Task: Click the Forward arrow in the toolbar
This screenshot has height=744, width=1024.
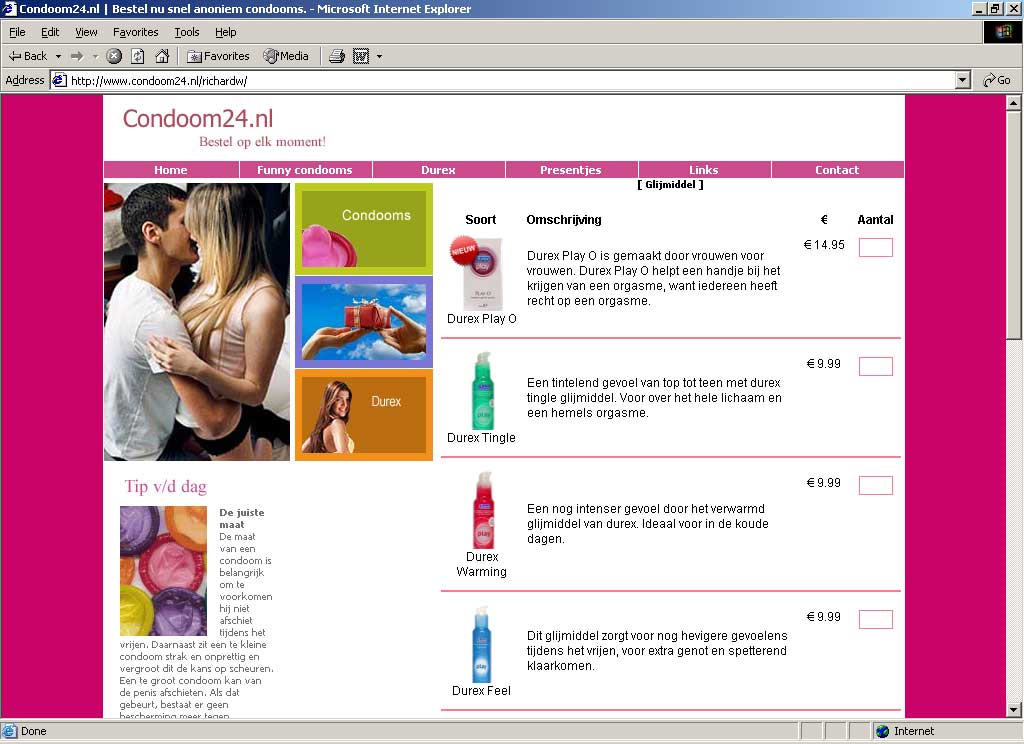Action: [x=77, y=56]
